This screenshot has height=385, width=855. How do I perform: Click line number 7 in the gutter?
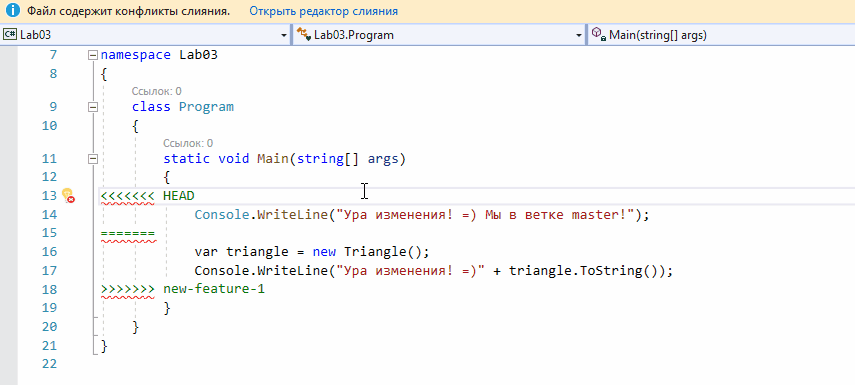[53, 55]
